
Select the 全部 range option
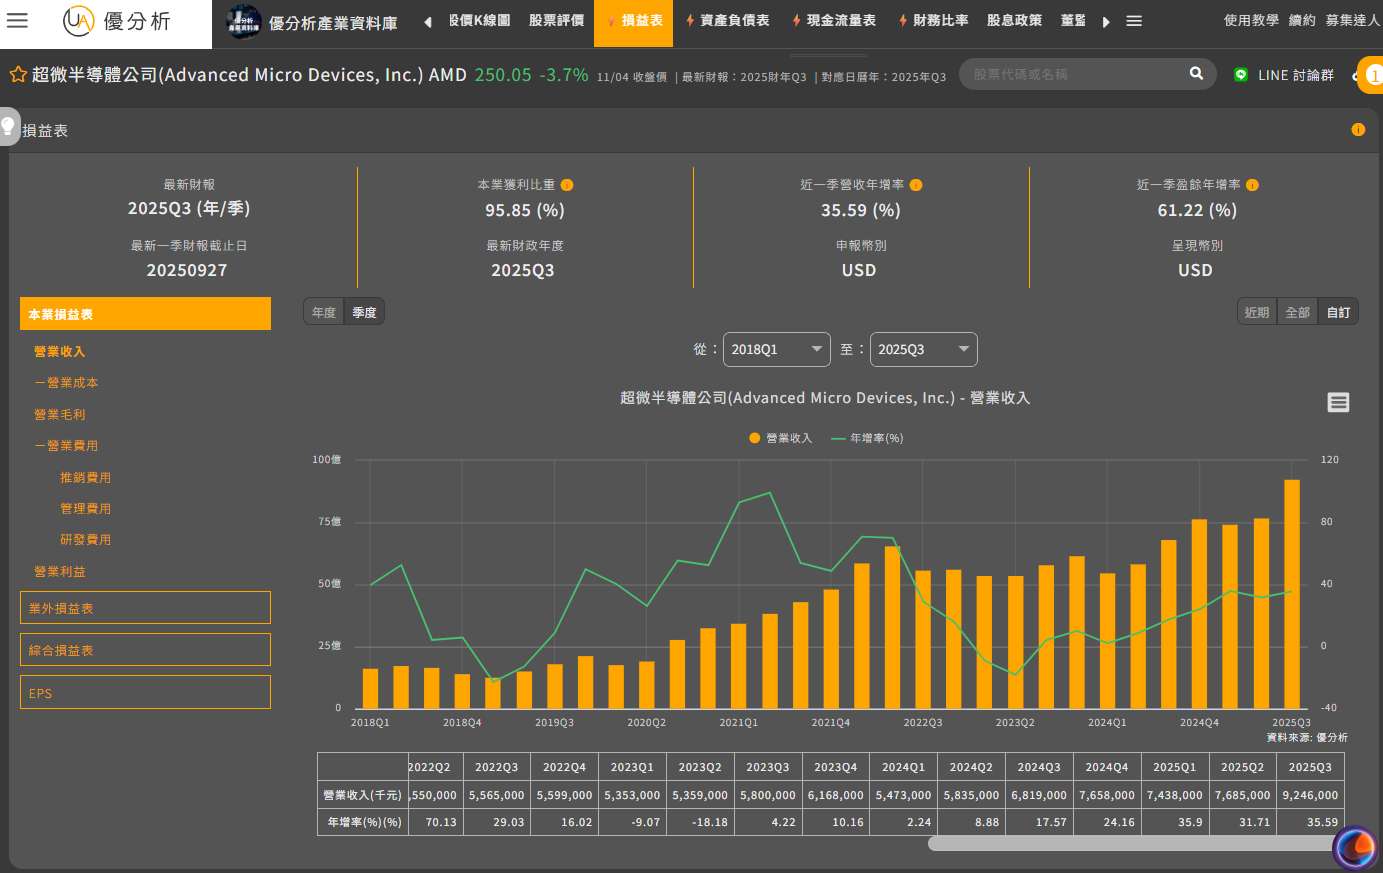pyautogui.click(x=1297, y=313)
